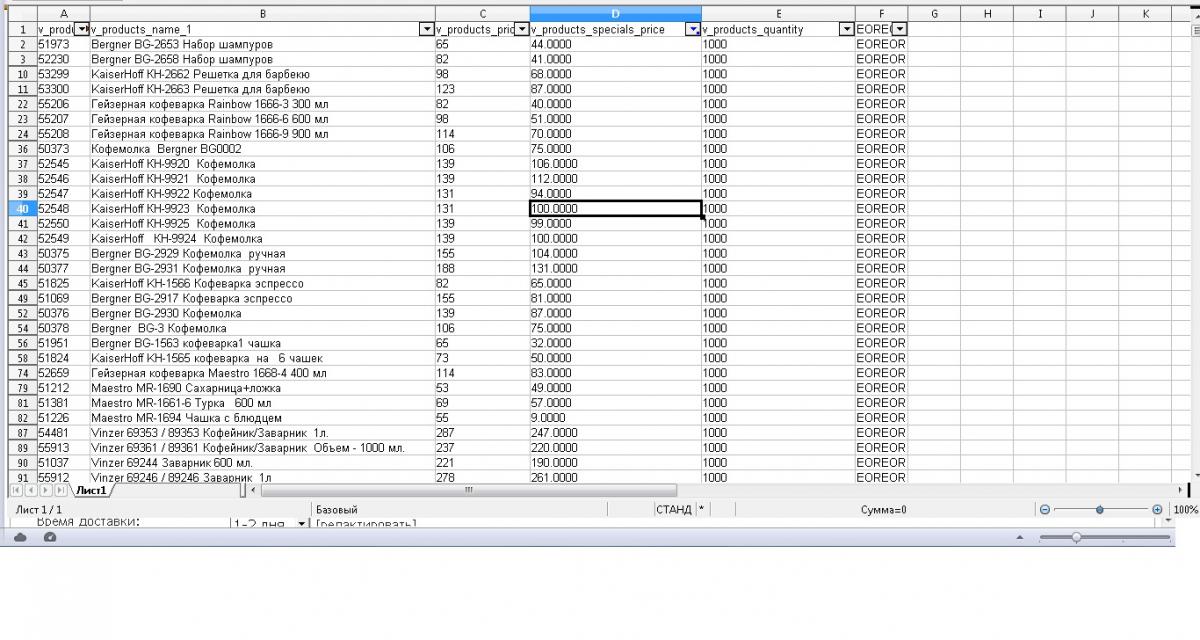This screenshot has height=640, width=1200.
Task: Select cell Bergner BG-2929 Кофемолка ручная
Action: click(262, 254)
